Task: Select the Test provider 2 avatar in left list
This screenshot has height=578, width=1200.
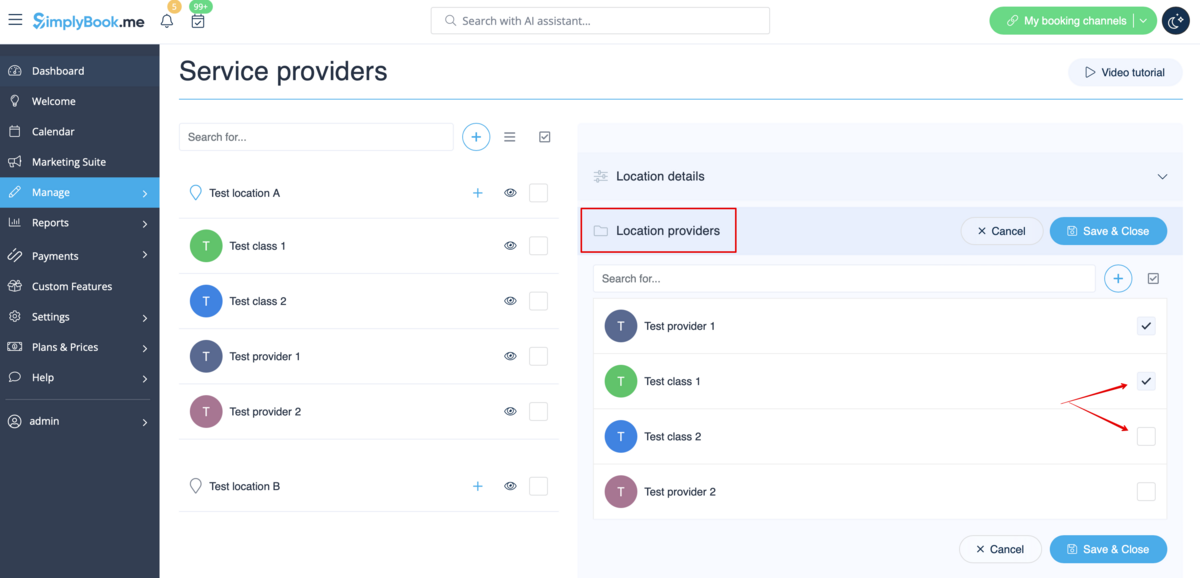Action: pyautogui.click(x=206, y=412)
